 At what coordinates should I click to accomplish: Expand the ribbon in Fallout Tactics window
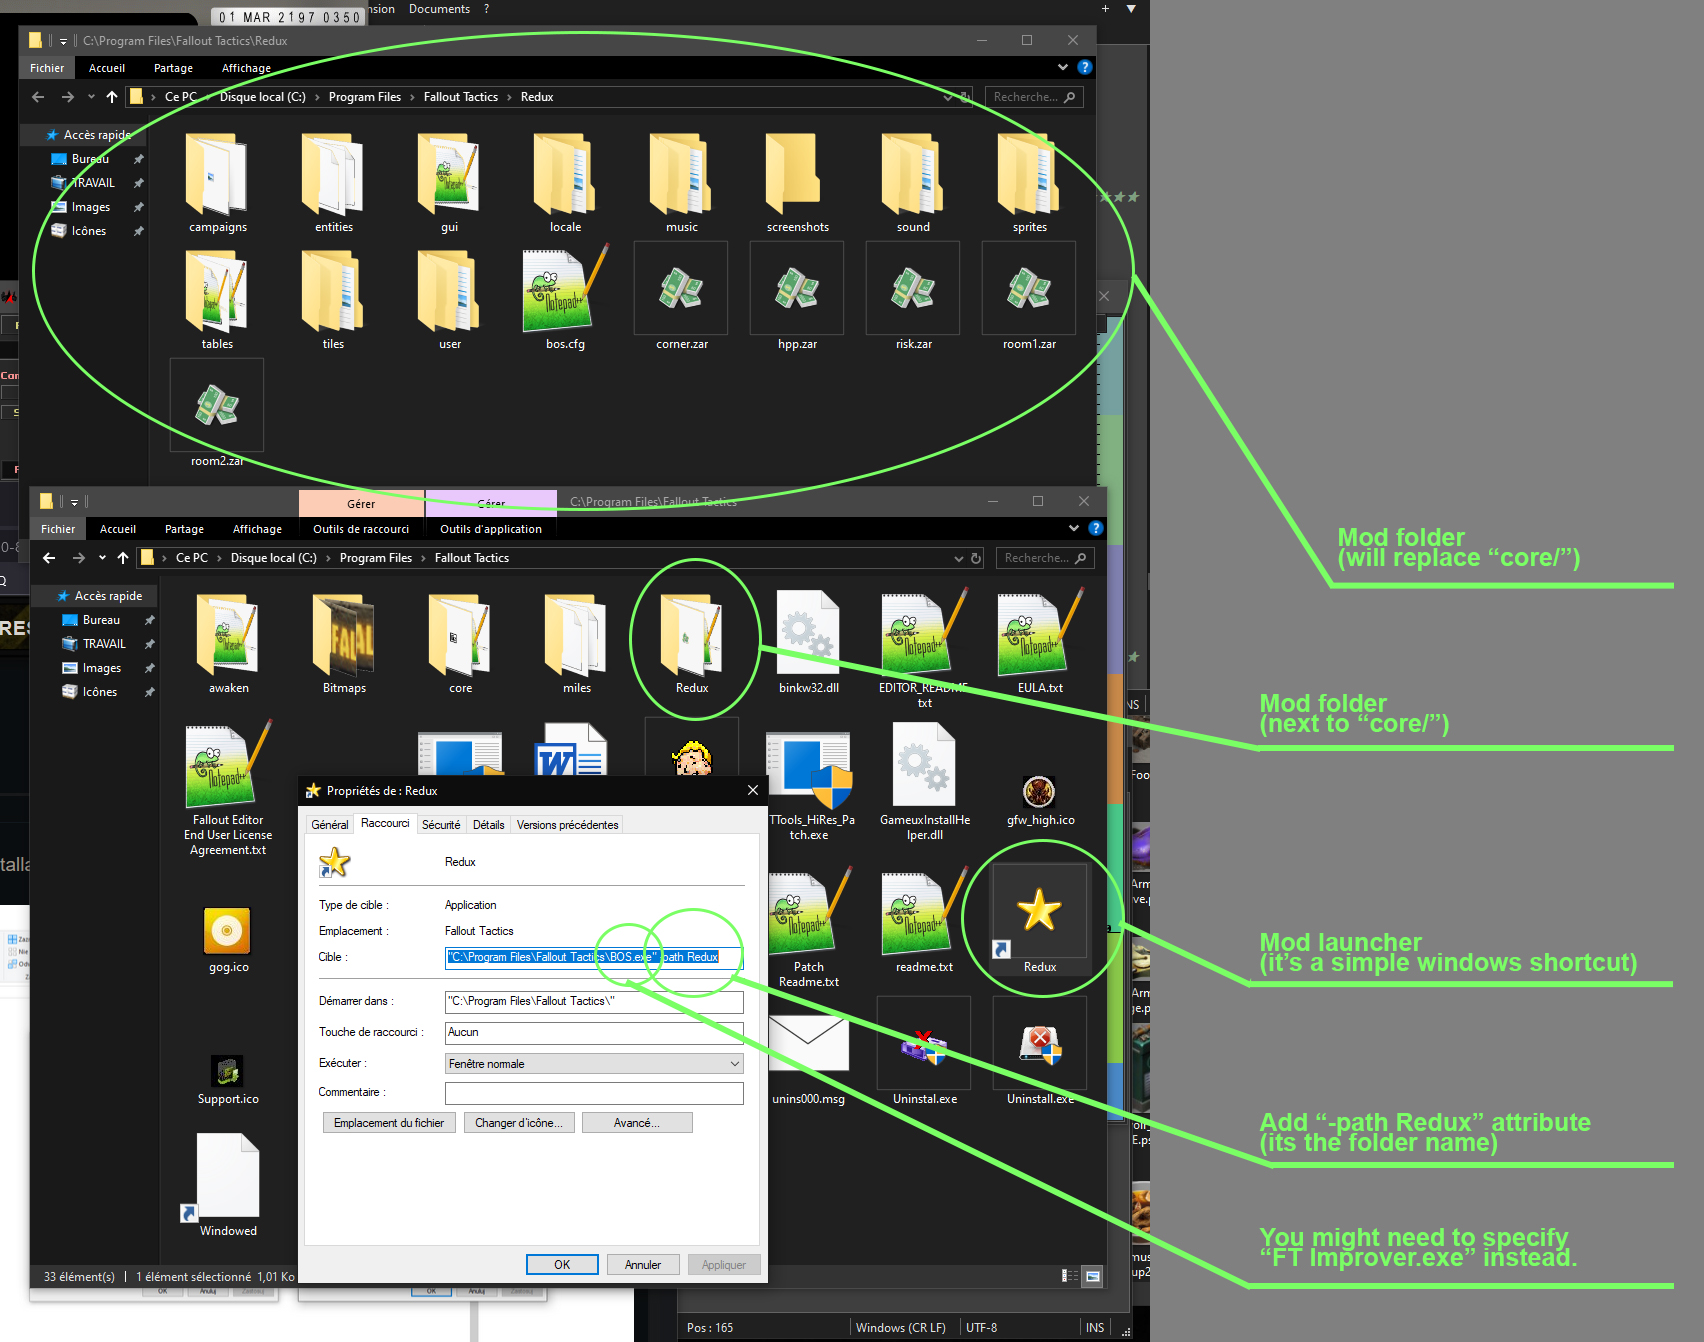tap(1074, 529)
